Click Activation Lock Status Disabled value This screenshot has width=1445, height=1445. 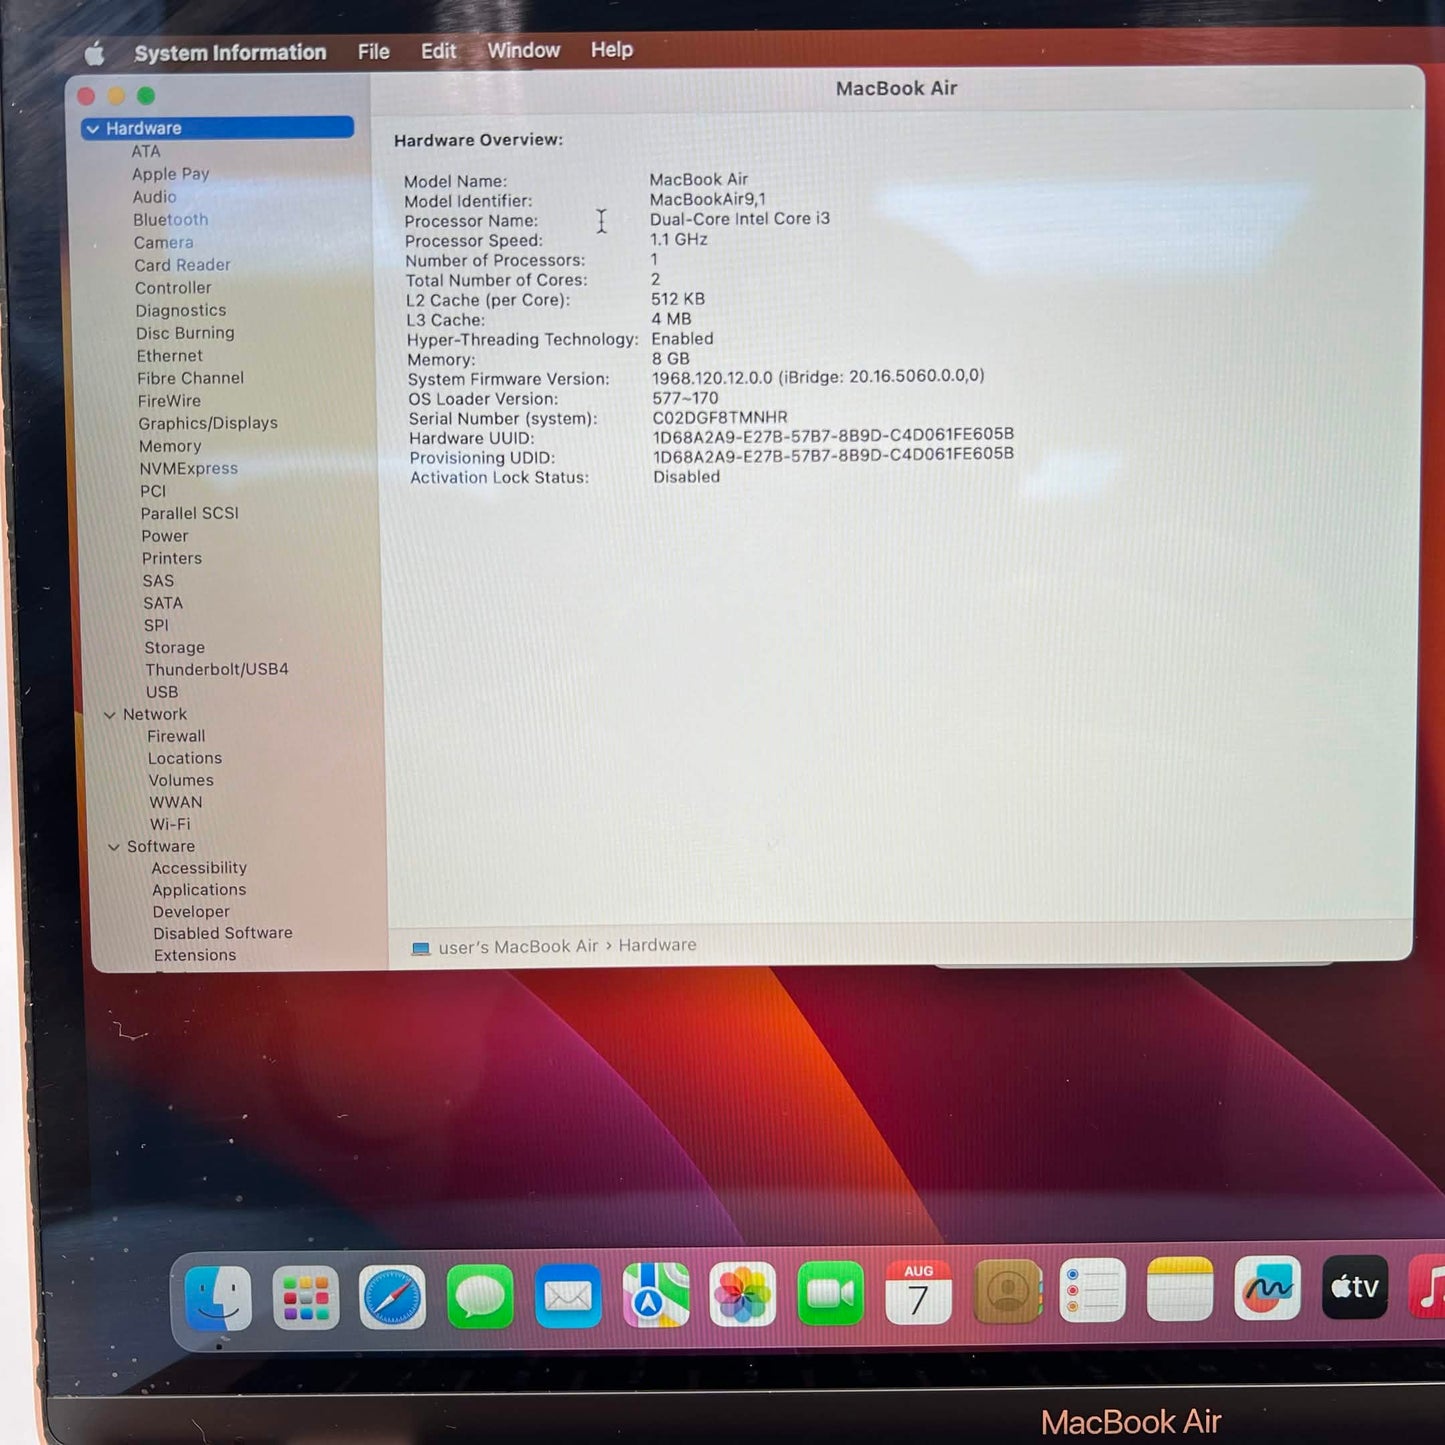click(x=686, y=477)
